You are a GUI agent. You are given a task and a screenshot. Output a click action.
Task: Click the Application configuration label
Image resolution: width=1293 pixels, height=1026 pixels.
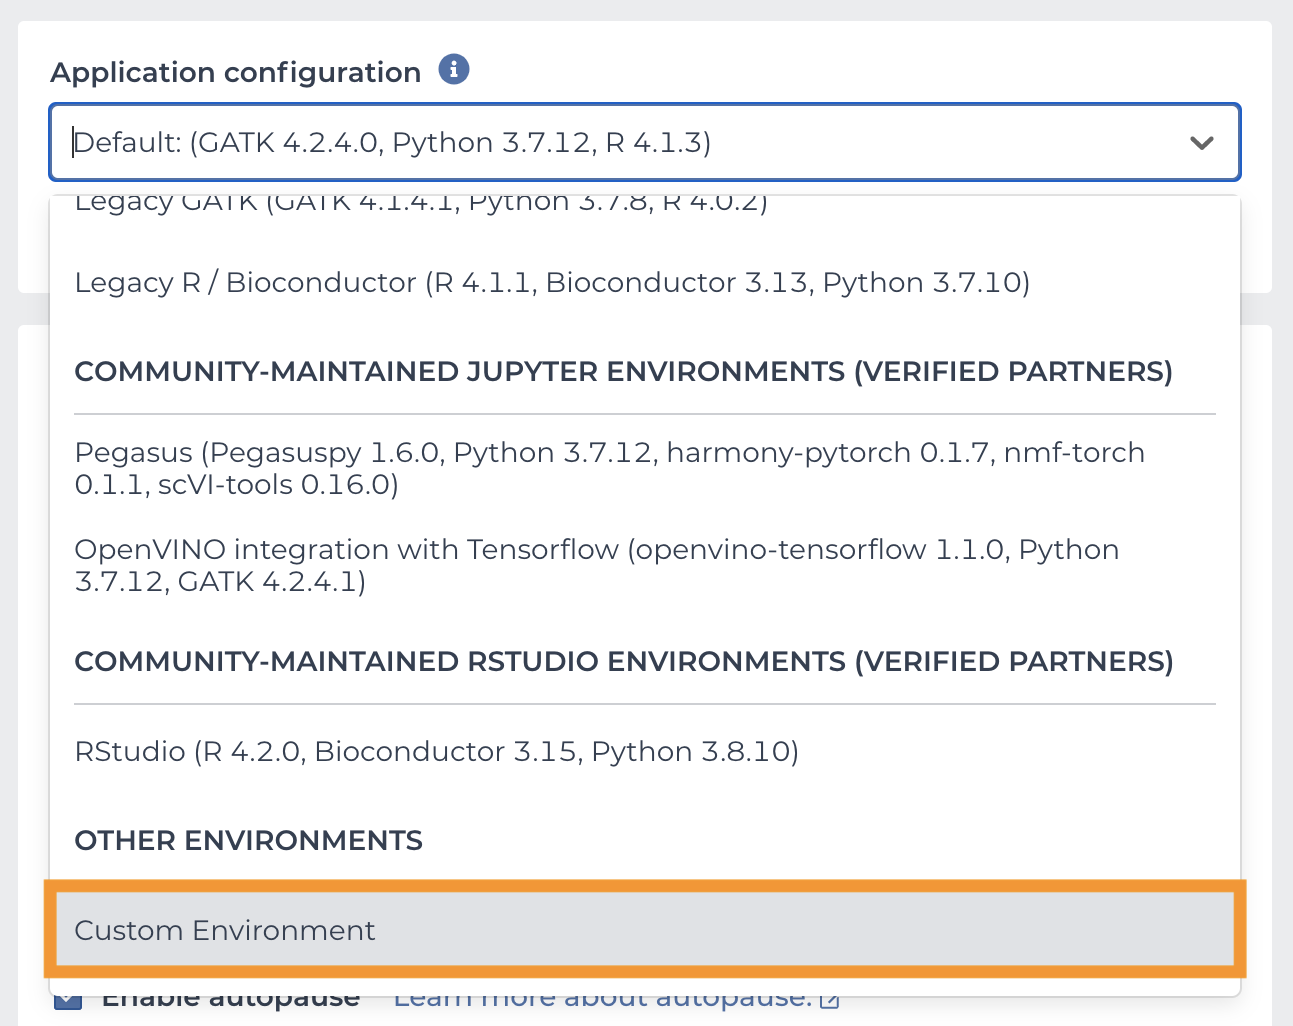[x=236, y=72]
